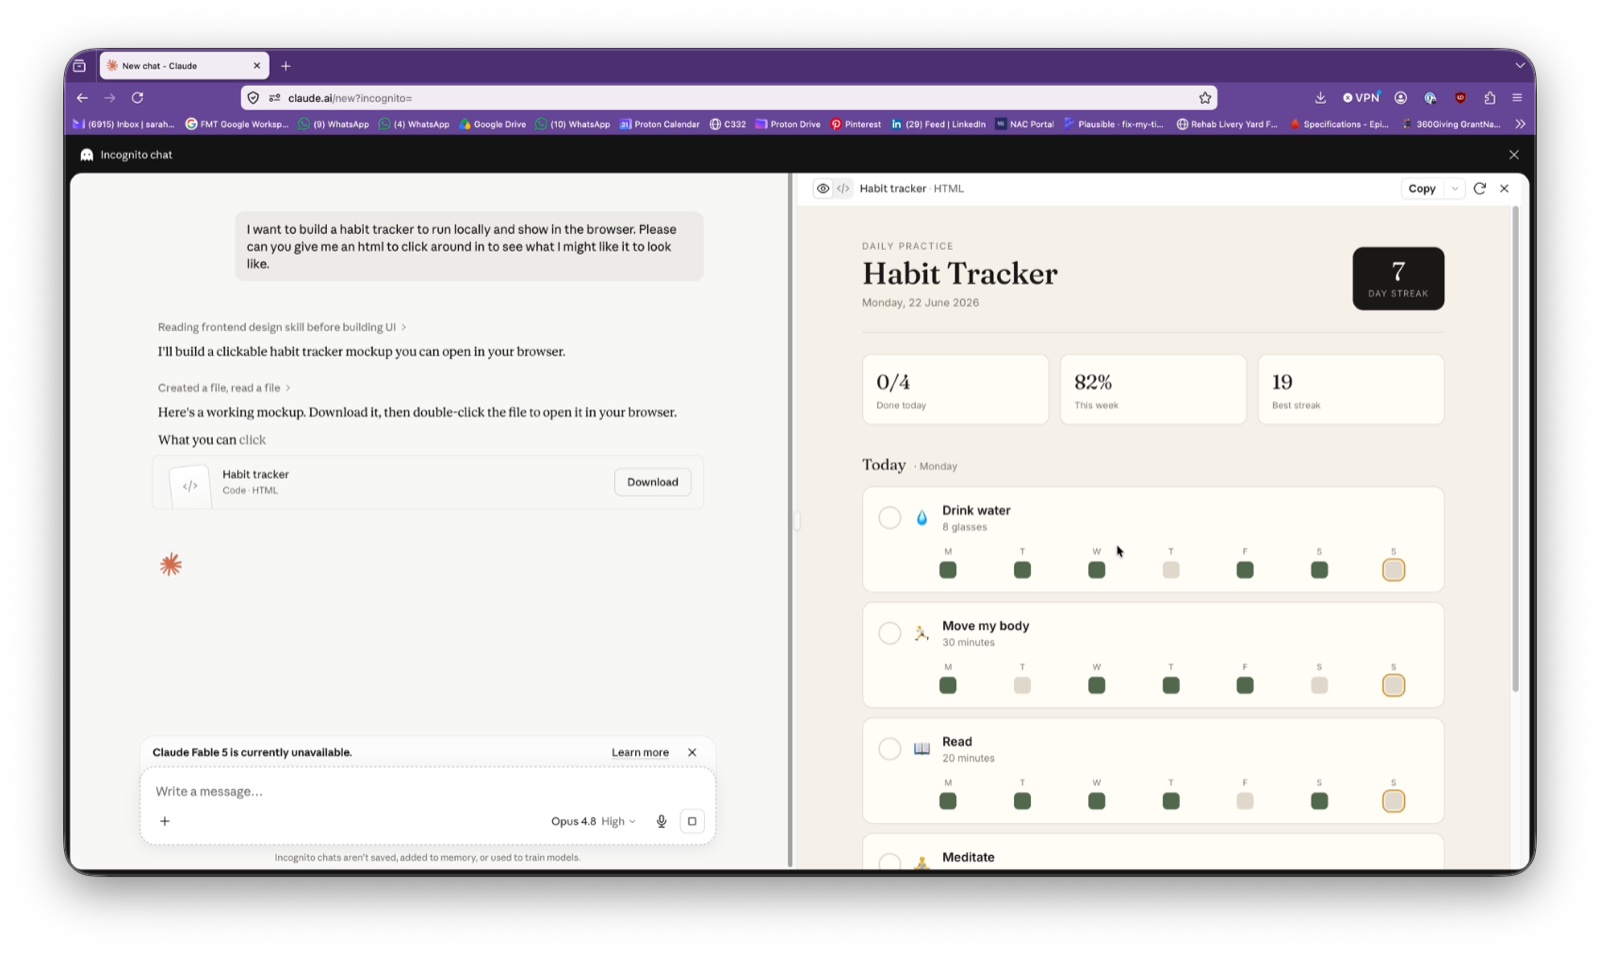Toggle Move my body Friday green square
The image size is (1600, 955).
1245,686
